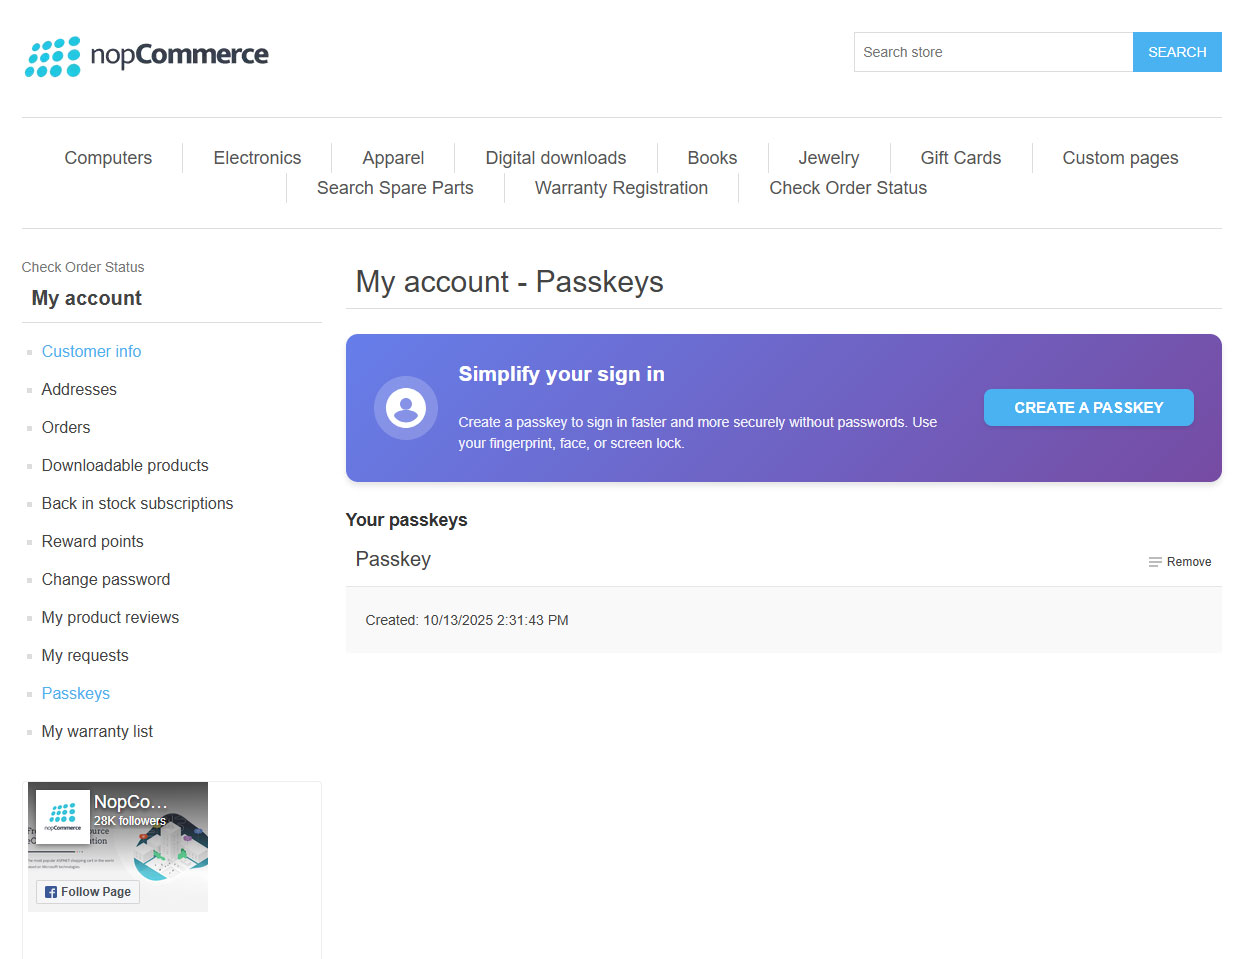Open My warranty list
This screenshot has width=1247, height=959.
(97, 732)
